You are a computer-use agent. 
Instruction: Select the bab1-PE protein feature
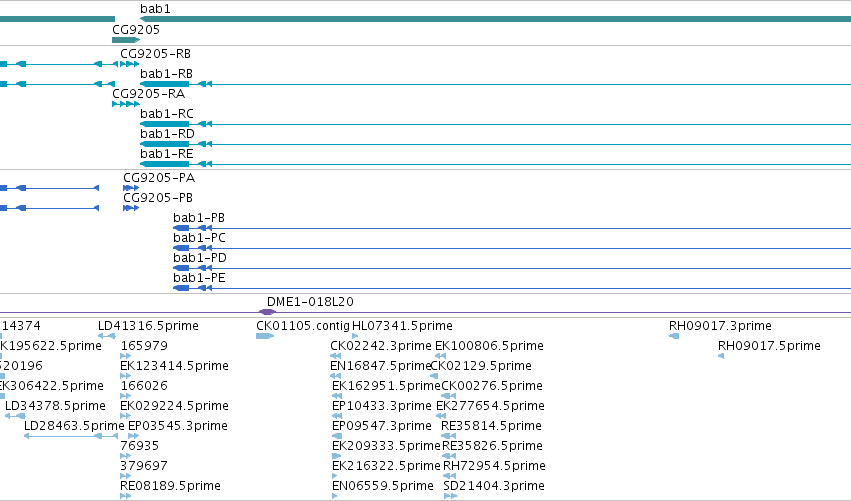(512, 288)
